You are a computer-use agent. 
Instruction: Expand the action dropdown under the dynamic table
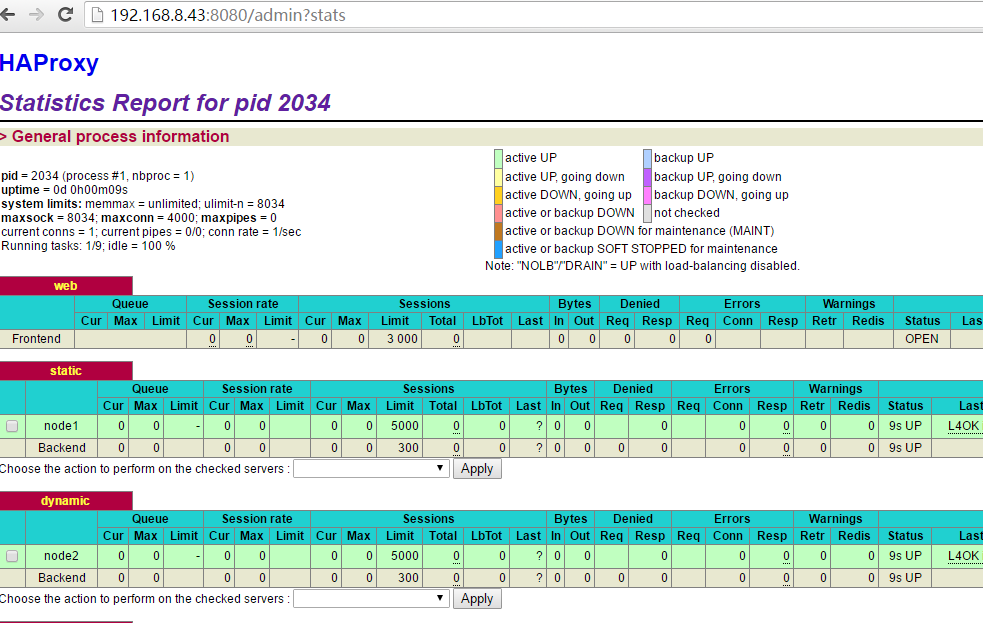pos(371,599)
